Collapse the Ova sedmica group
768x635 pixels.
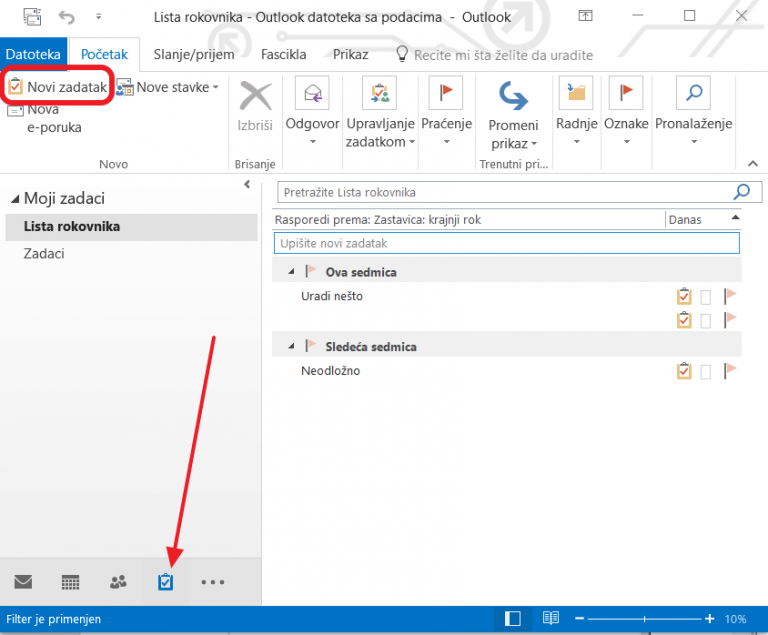(x=291, y=271)
